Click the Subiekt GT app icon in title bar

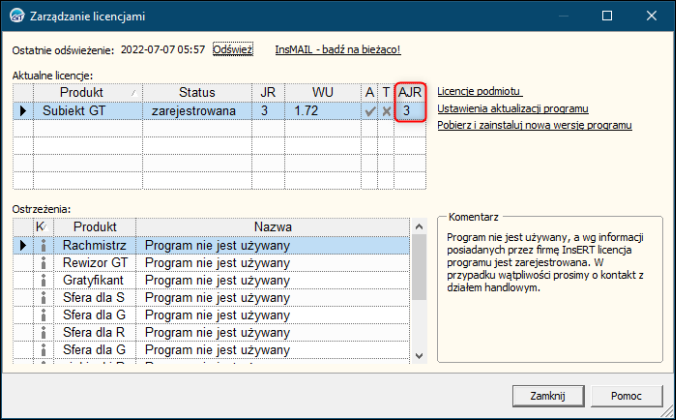pos(17,16)
